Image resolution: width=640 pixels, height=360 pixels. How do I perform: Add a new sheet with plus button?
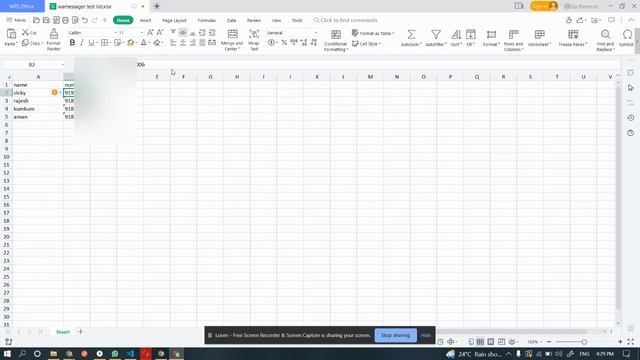coord(81,331)
